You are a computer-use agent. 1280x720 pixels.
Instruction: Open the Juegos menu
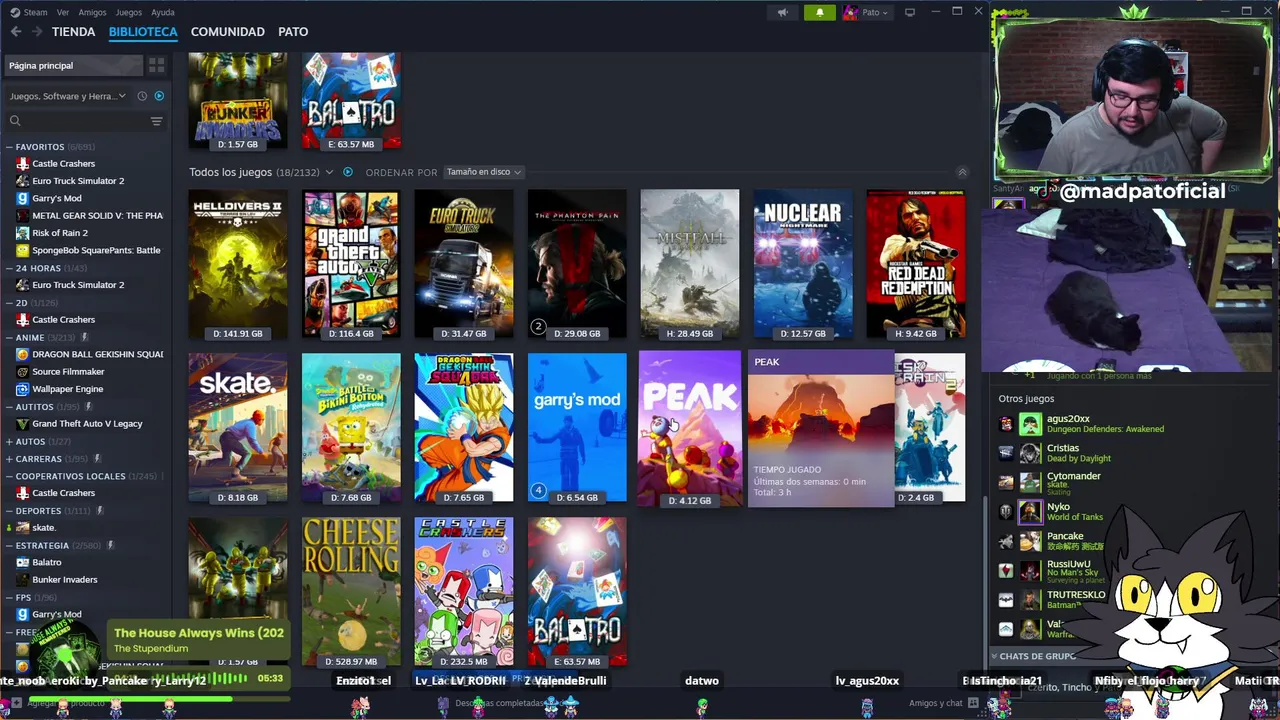tap(129, 12)
